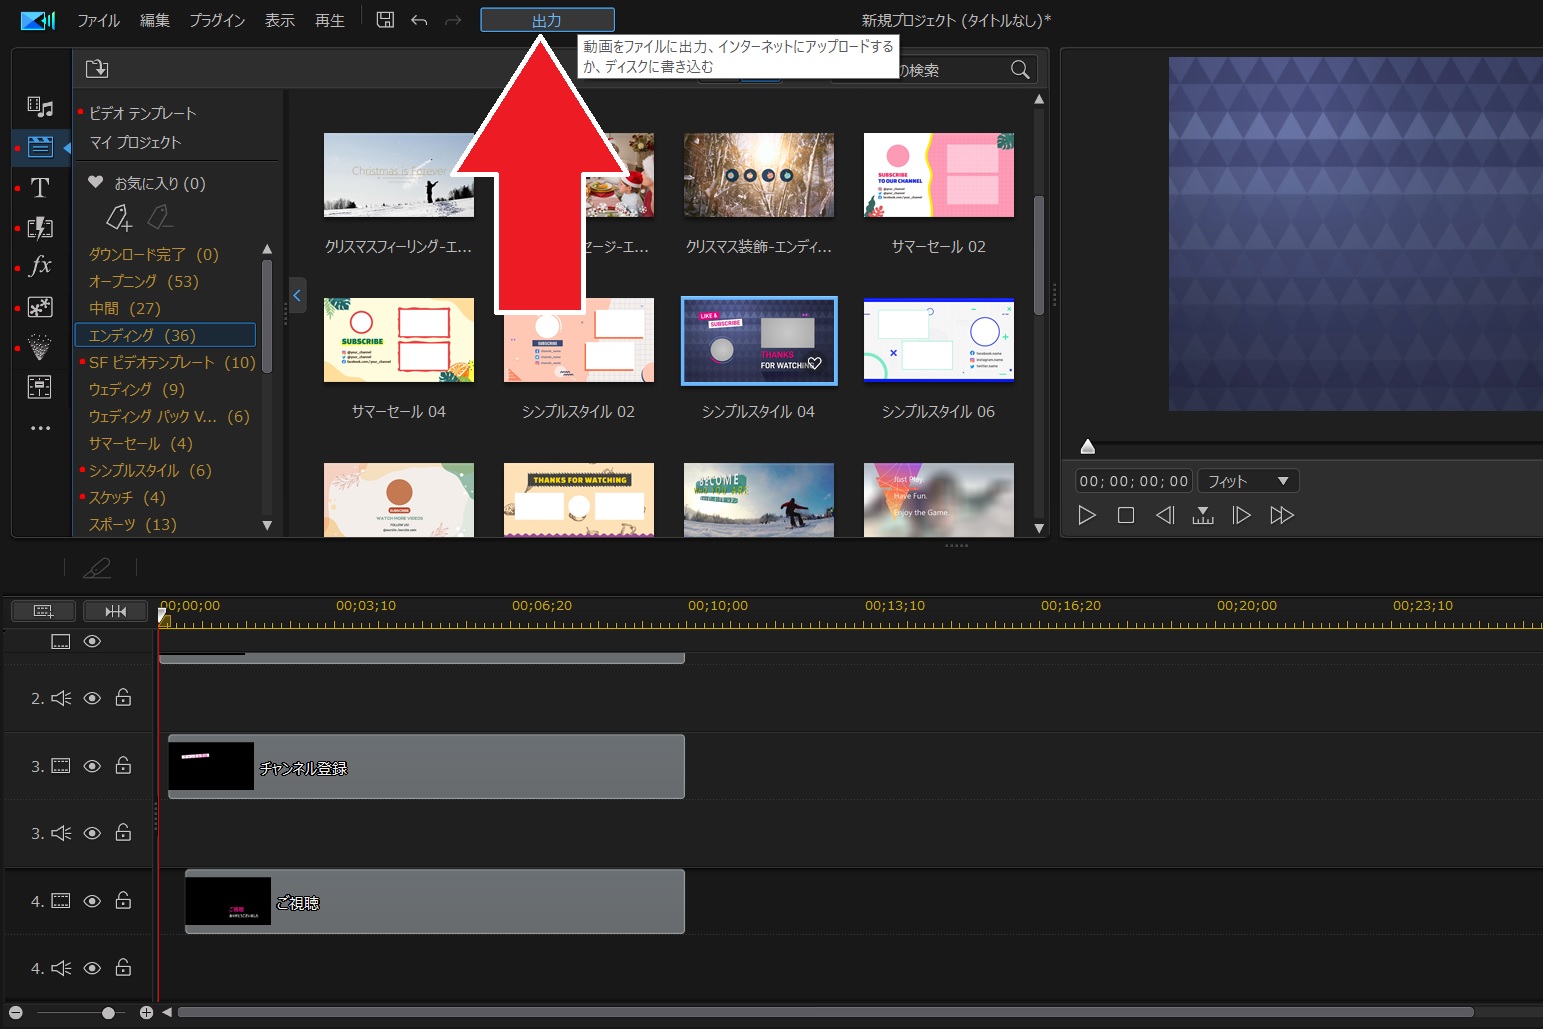Screen dimensions: 1543x1029
Task: Open the プラグイン menu
Action: [x=217, y=20]
